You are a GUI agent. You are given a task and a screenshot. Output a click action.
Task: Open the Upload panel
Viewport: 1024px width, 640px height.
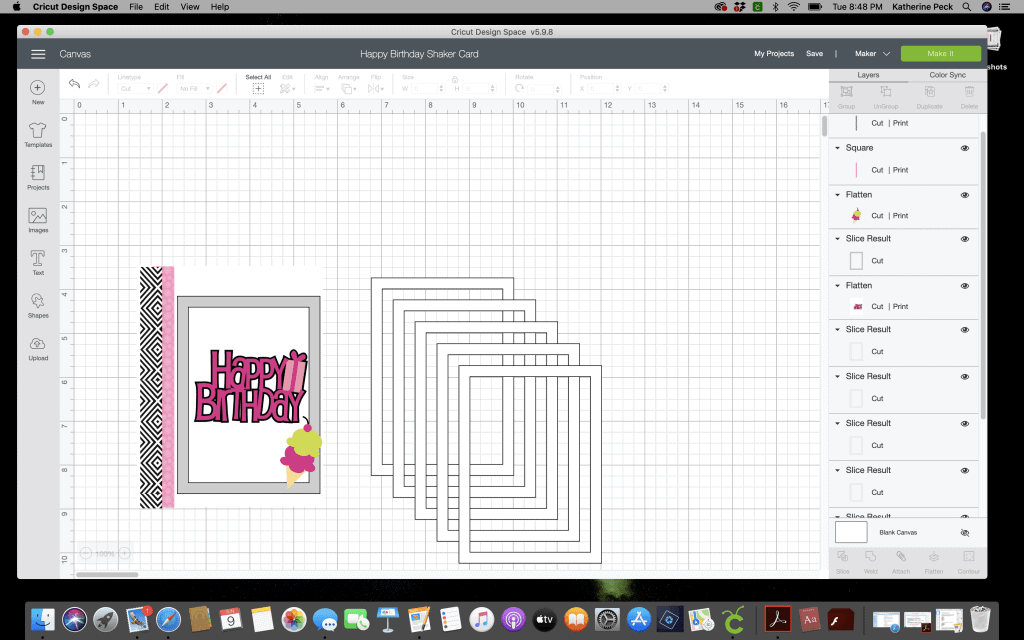pos(38,348)
